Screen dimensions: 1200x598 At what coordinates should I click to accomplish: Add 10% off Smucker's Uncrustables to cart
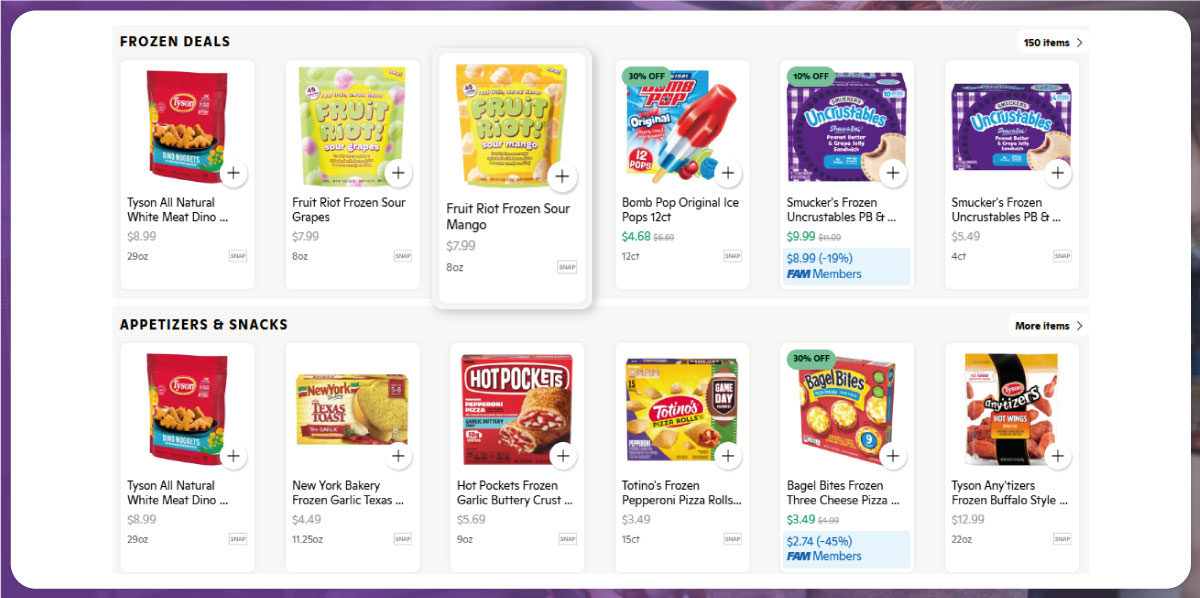pyautogui.click(x=892, y=173)
